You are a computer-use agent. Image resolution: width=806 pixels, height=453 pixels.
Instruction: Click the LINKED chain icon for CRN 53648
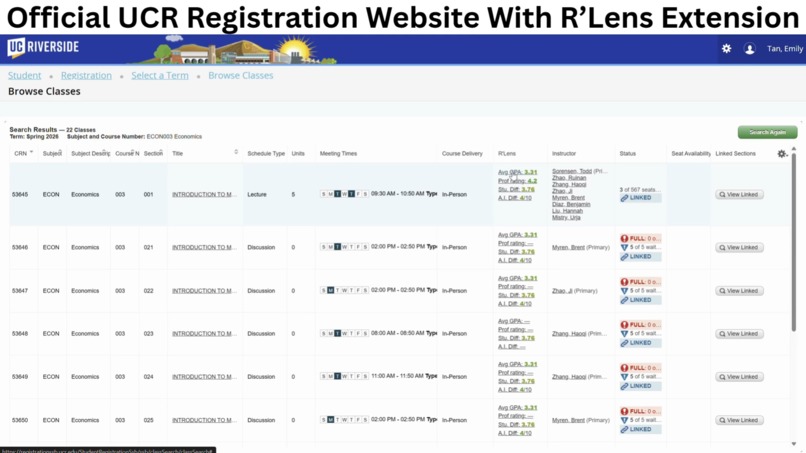point(625,343)
